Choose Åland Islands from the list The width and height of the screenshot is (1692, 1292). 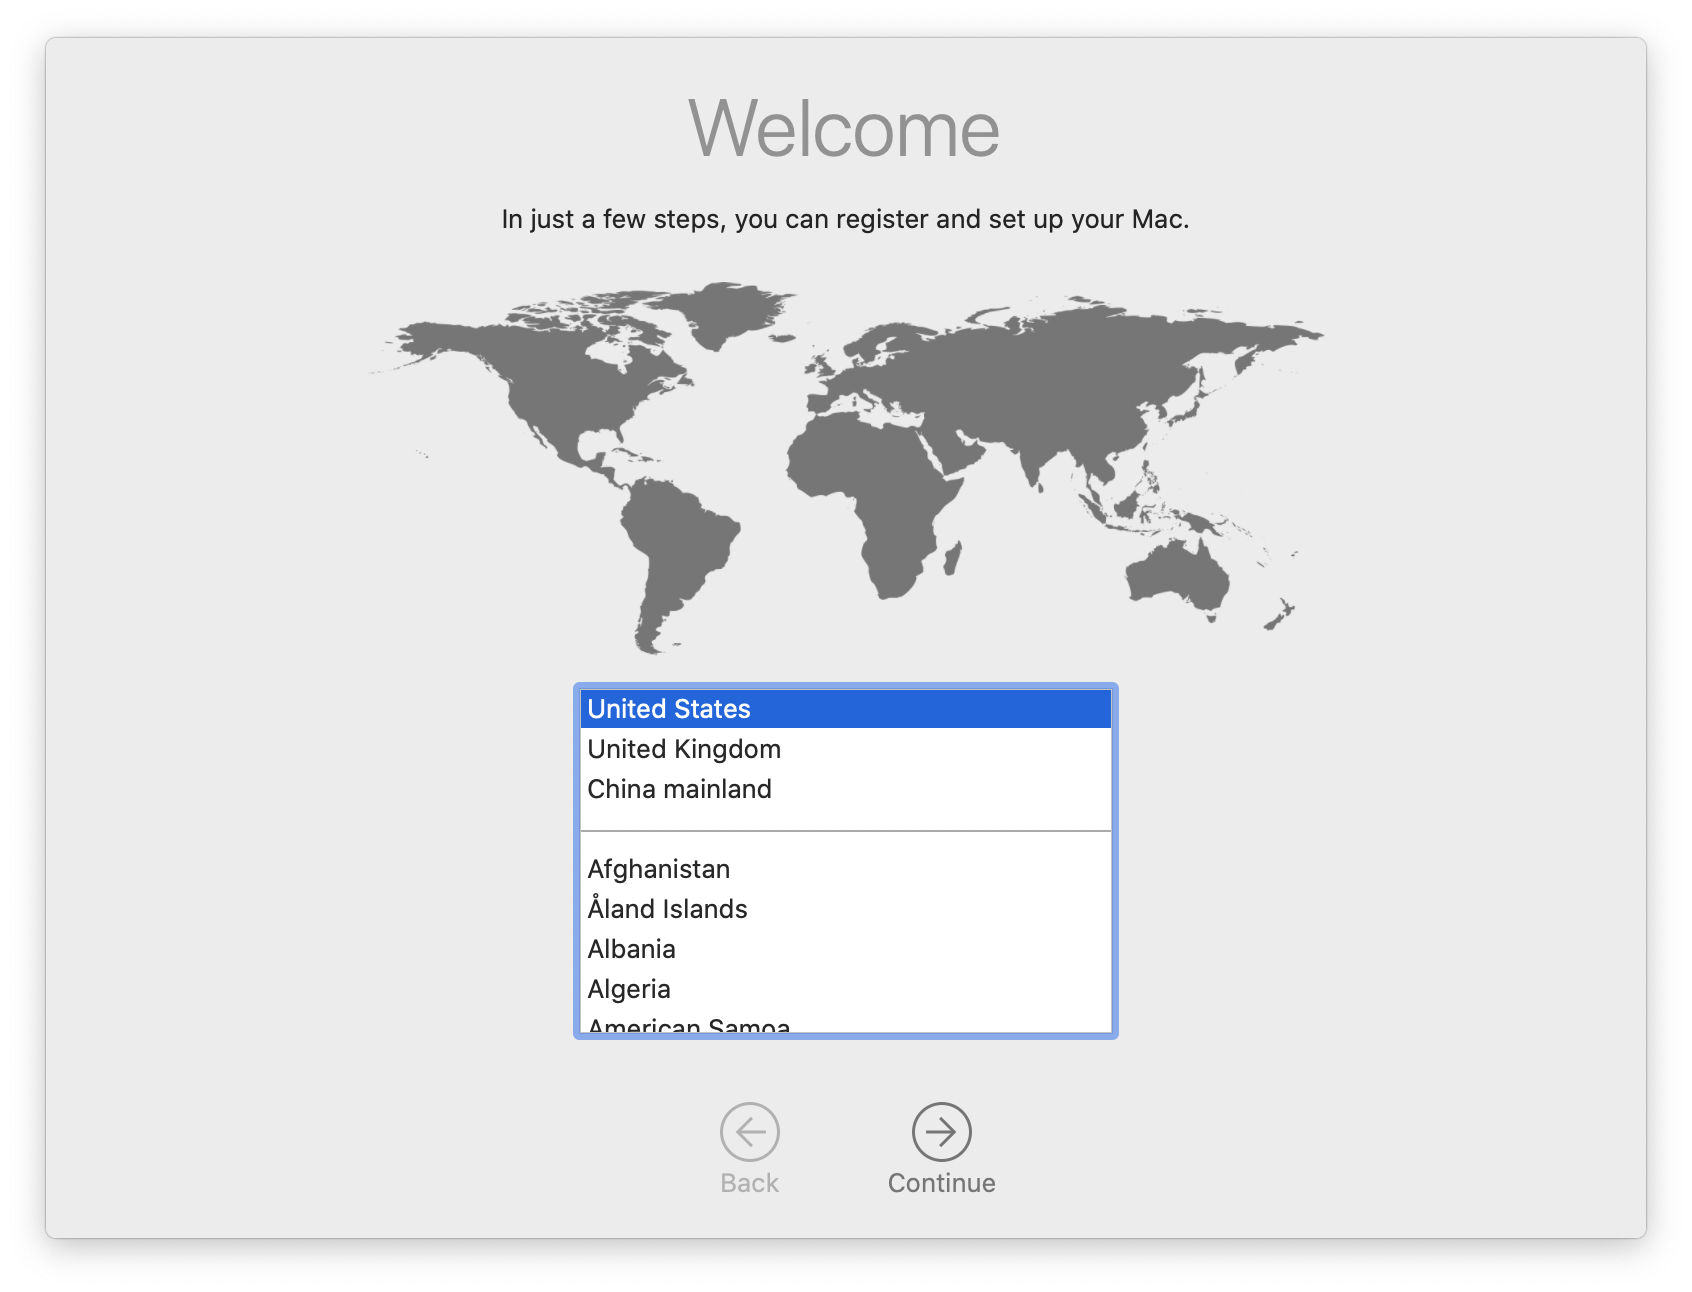846,908
